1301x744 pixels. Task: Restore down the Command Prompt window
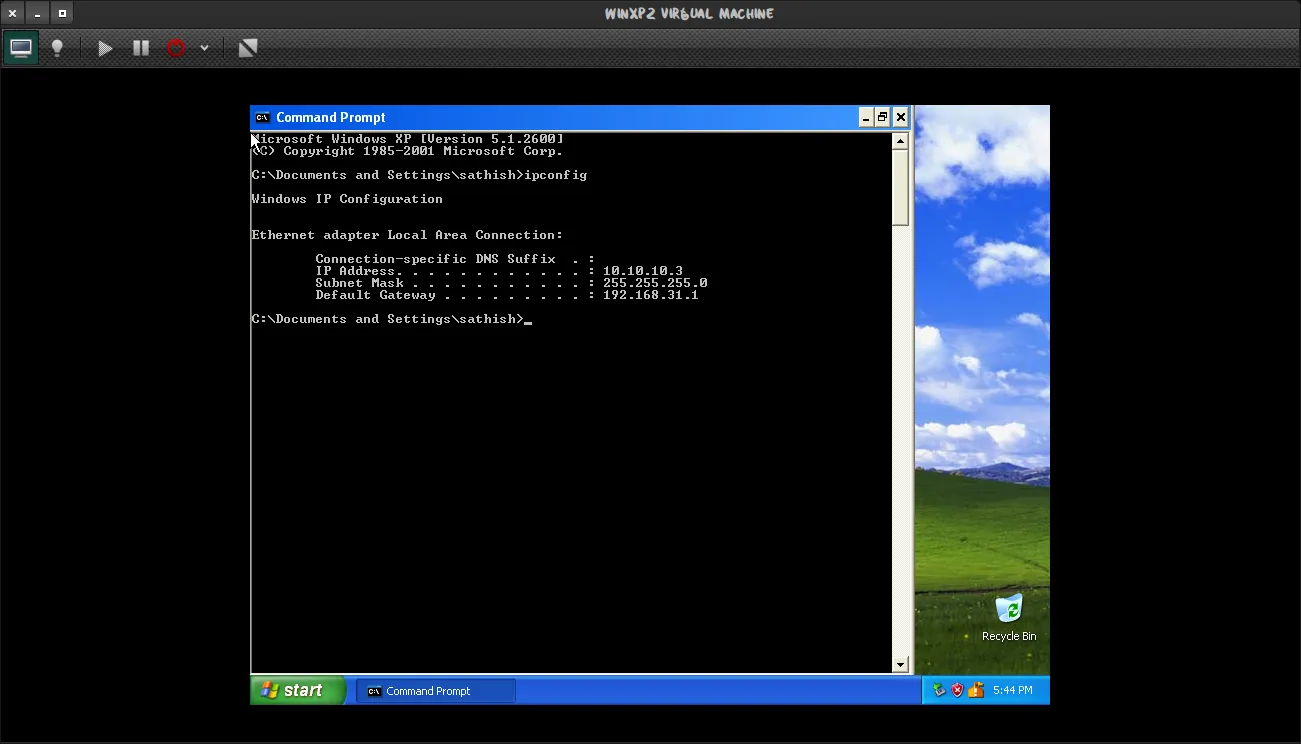pyautogui.click(x=883, y=117)
